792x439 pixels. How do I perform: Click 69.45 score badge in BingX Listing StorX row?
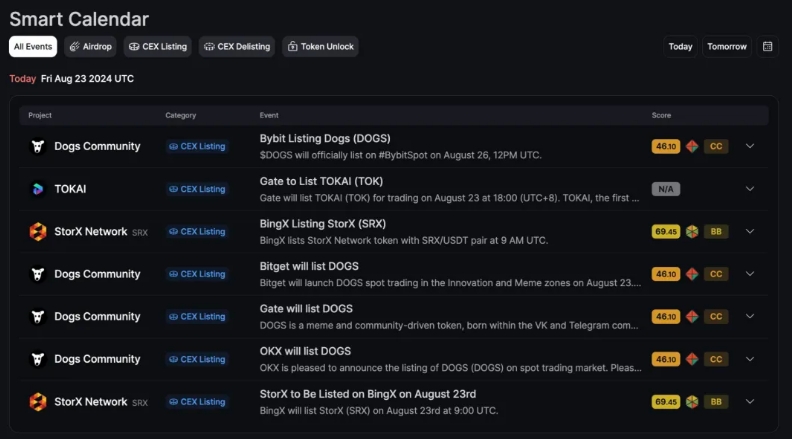pos(666,231)
